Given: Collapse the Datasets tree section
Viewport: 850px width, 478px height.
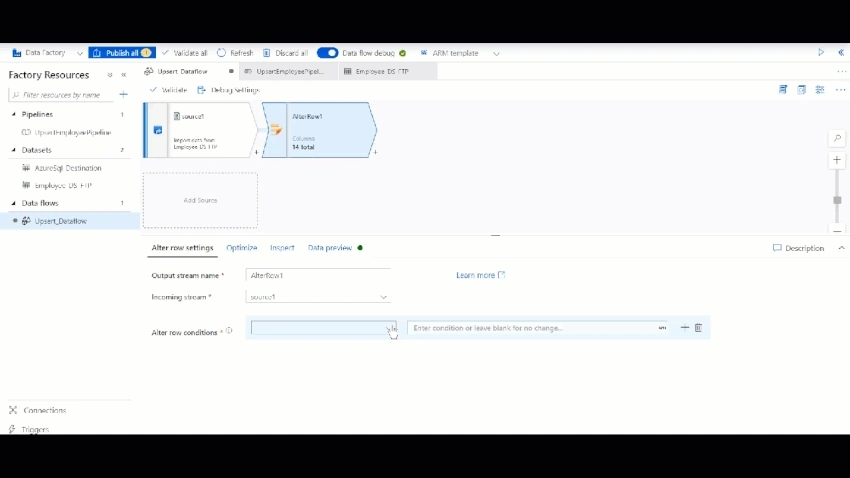Looking at the screenshot, I should coord(14,150).
